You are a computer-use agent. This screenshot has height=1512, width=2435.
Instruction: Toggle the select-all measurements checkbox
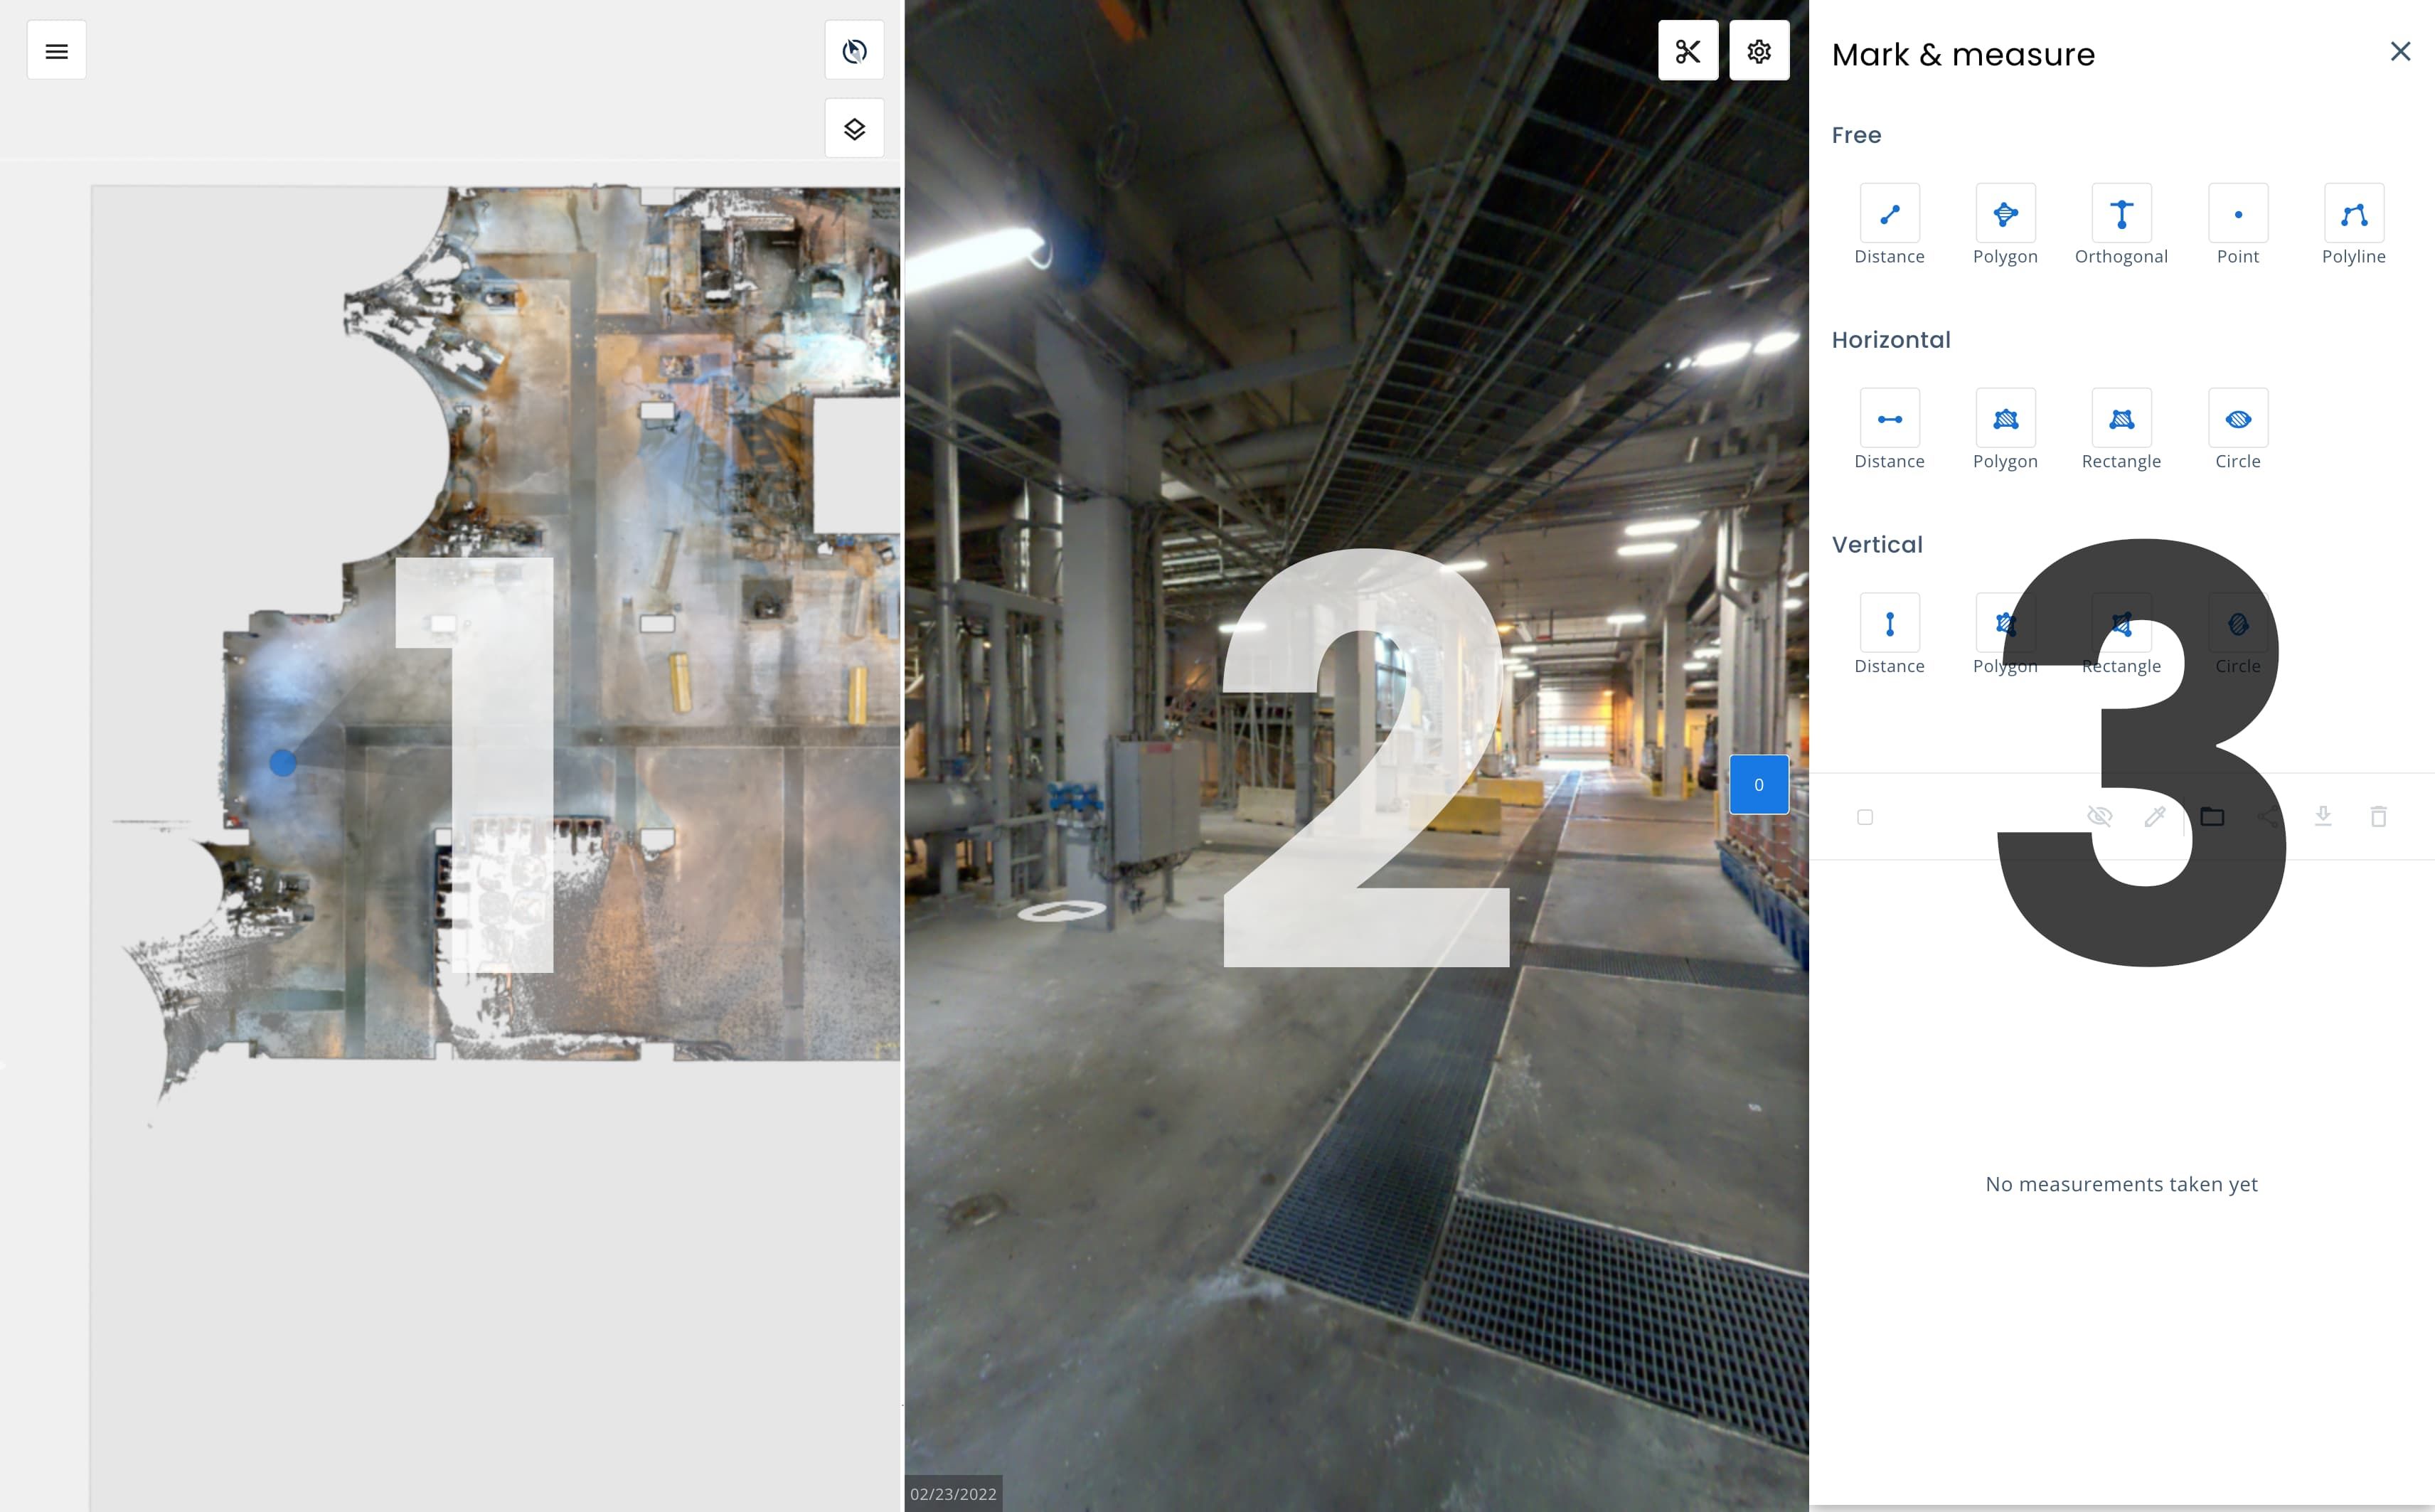(x=1865, y=817)
